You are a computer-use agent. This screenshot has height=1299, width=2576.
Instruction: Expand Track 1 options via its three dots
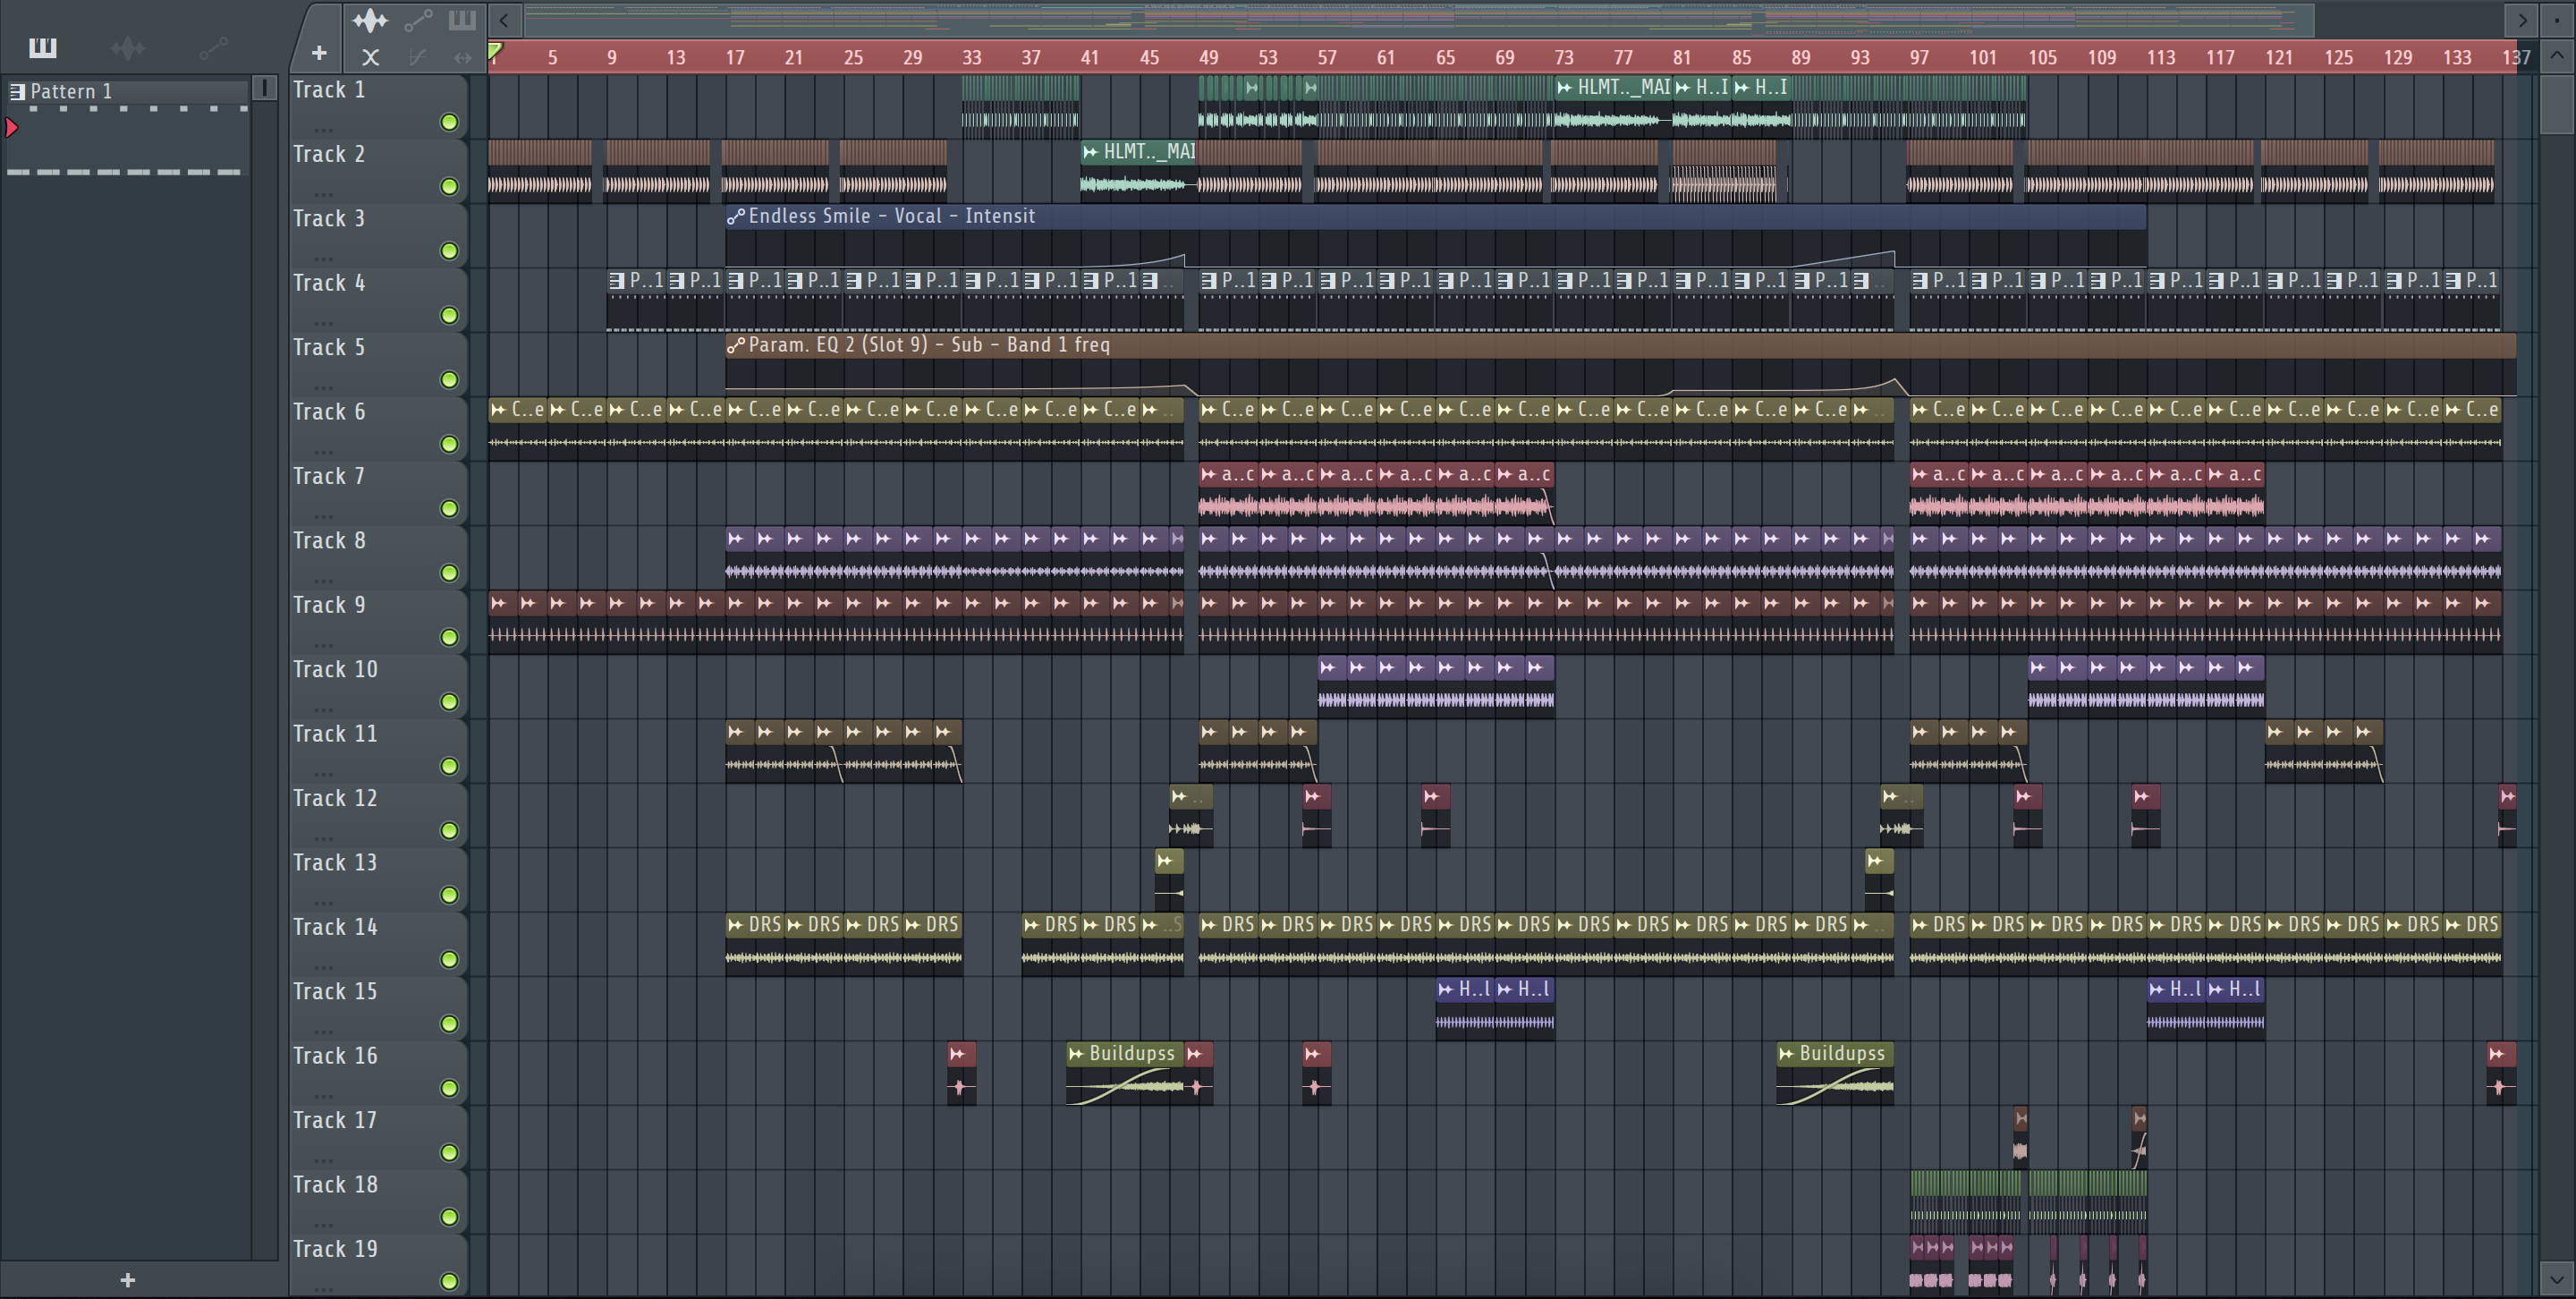point(322,130)
